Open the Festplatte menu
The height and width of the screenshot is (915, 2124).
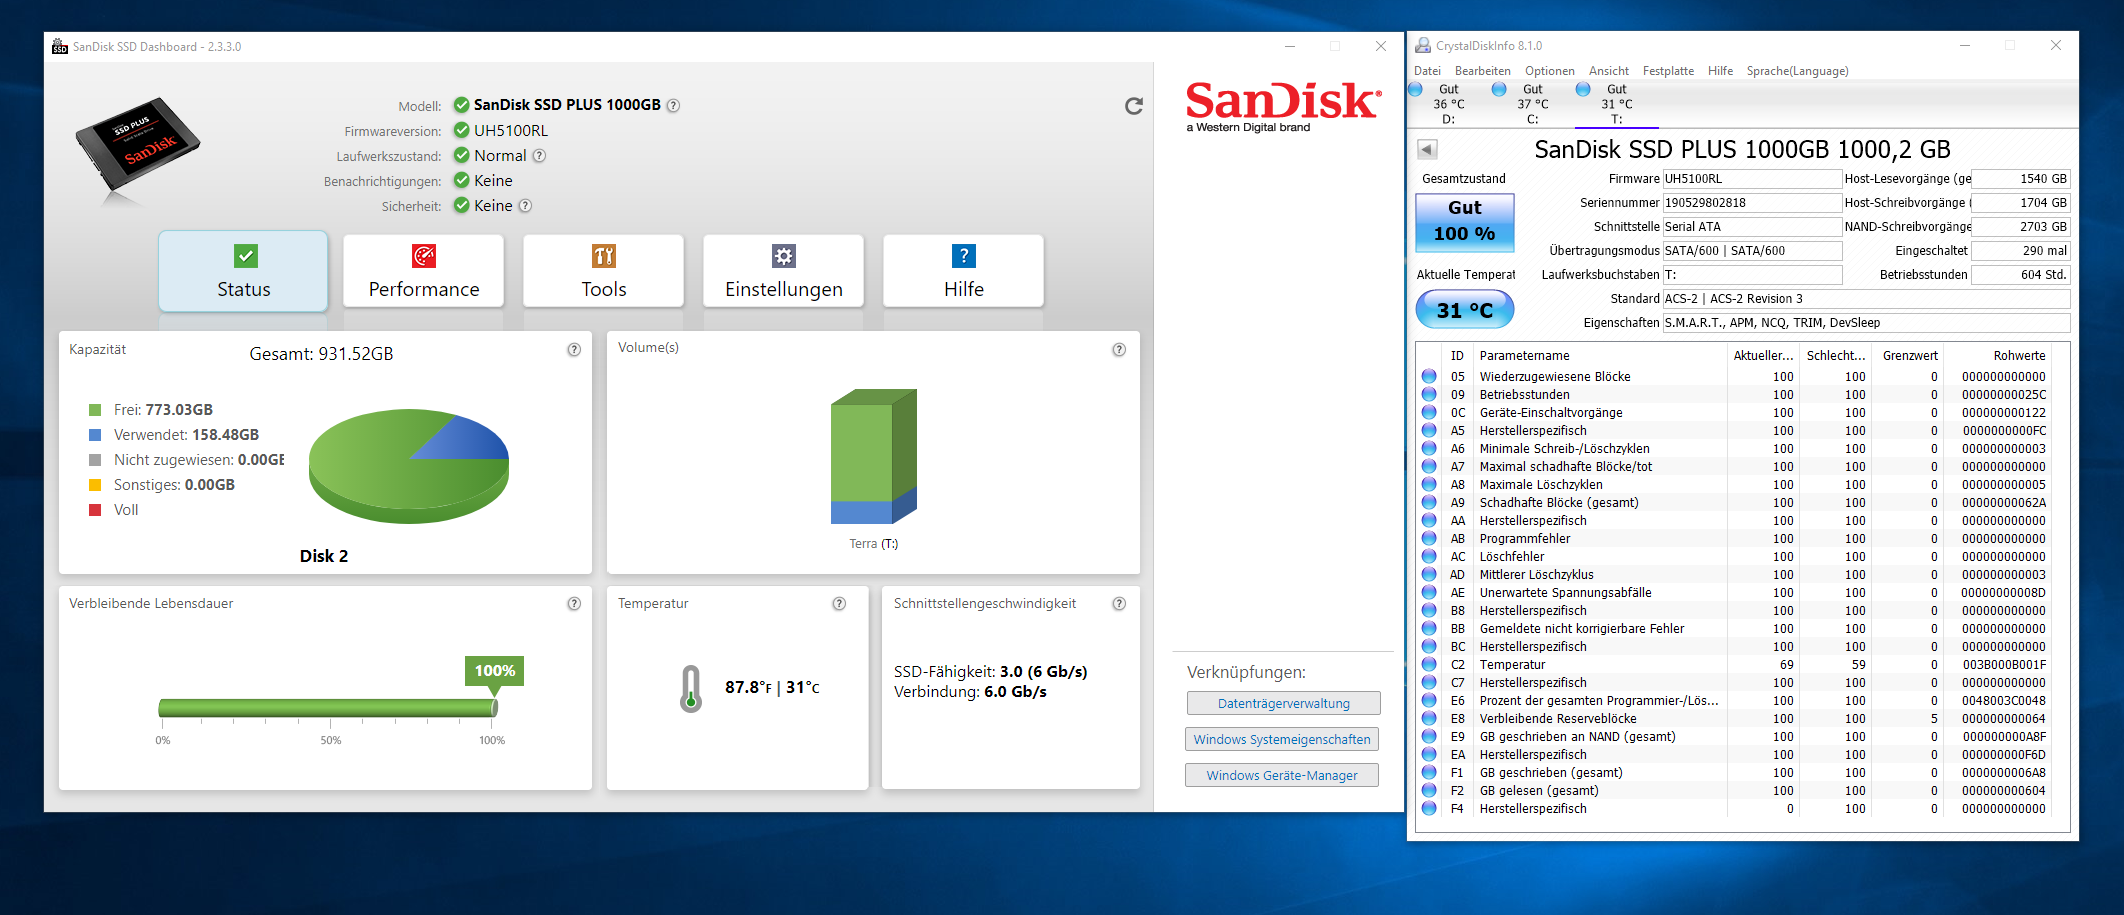click(x=1668, y=71)
